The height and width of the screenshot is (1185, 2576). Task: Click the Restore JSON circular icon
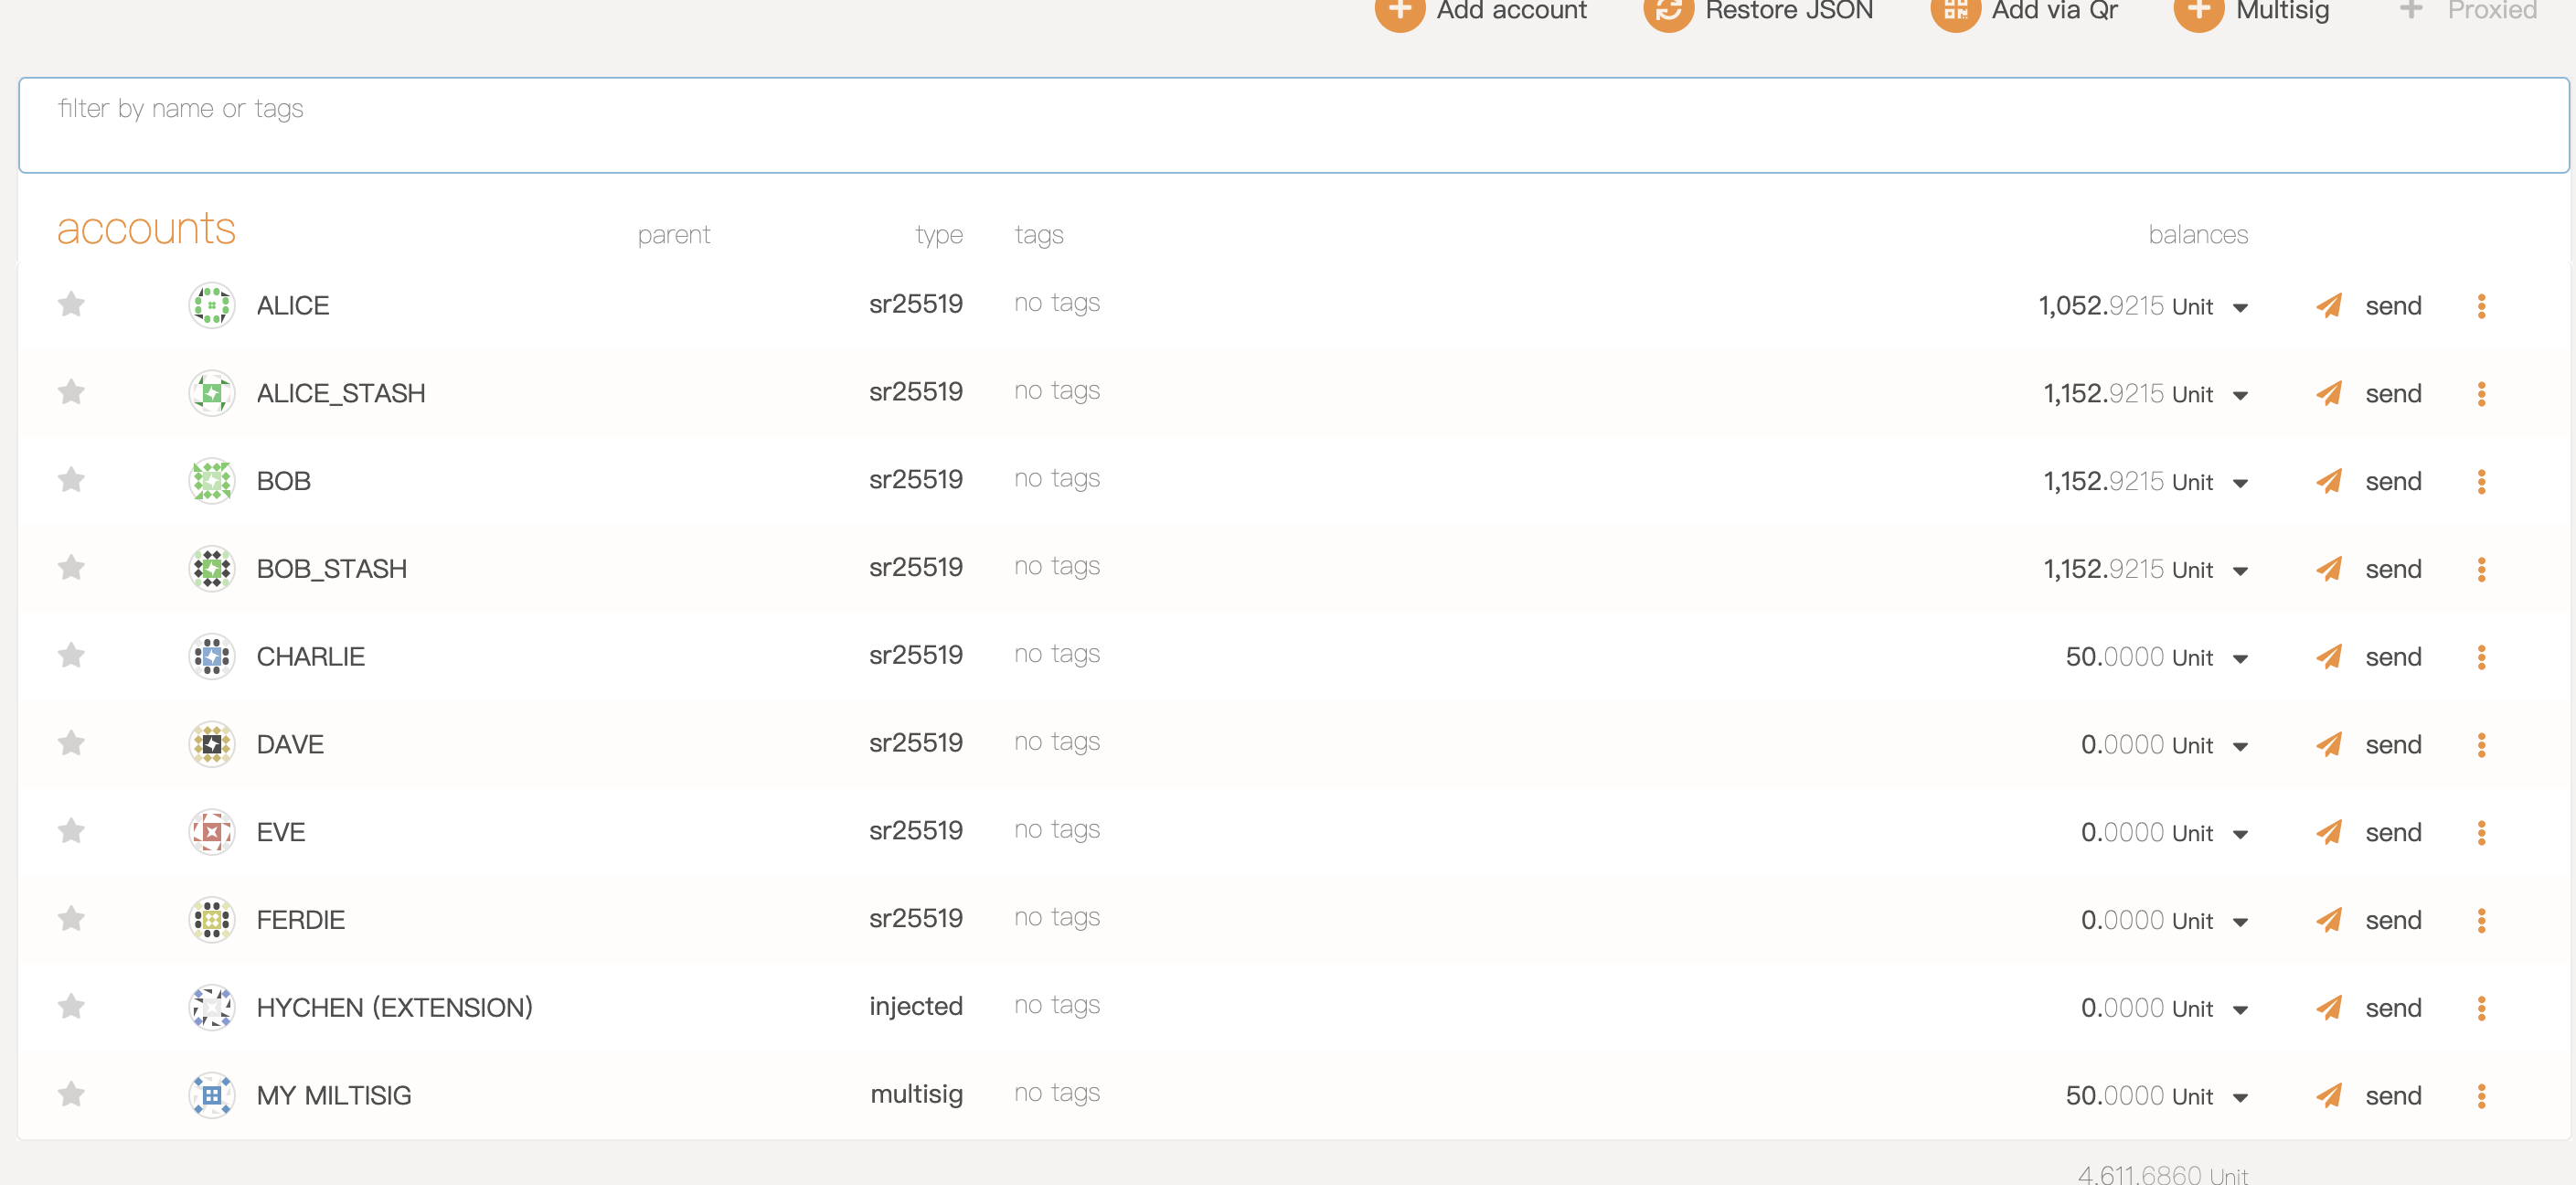(1668, 12)
